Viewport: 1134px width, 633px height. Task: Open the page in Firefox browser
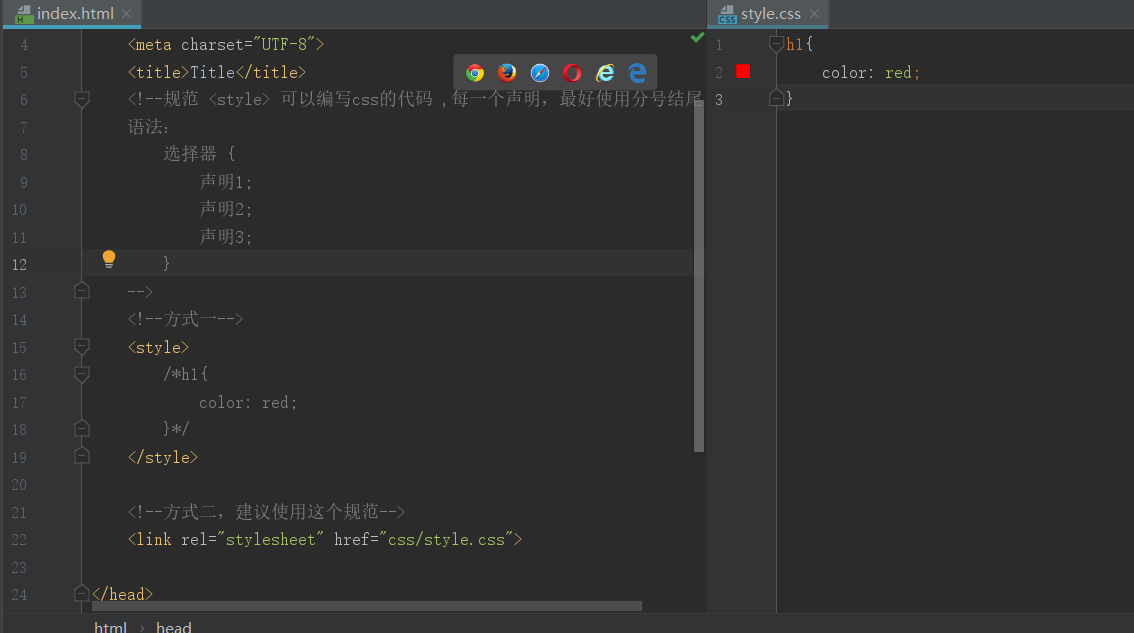click(x=507, y=72)
